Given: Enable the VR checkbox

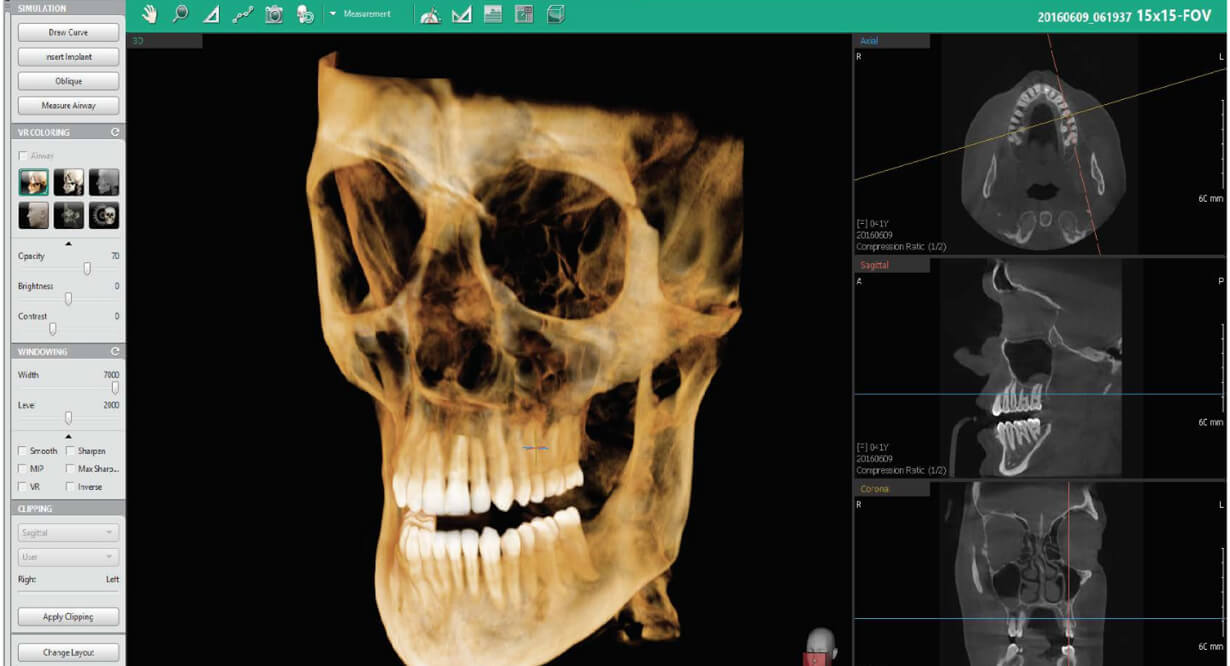Looking at the screenshot, I should coord(23,486).
